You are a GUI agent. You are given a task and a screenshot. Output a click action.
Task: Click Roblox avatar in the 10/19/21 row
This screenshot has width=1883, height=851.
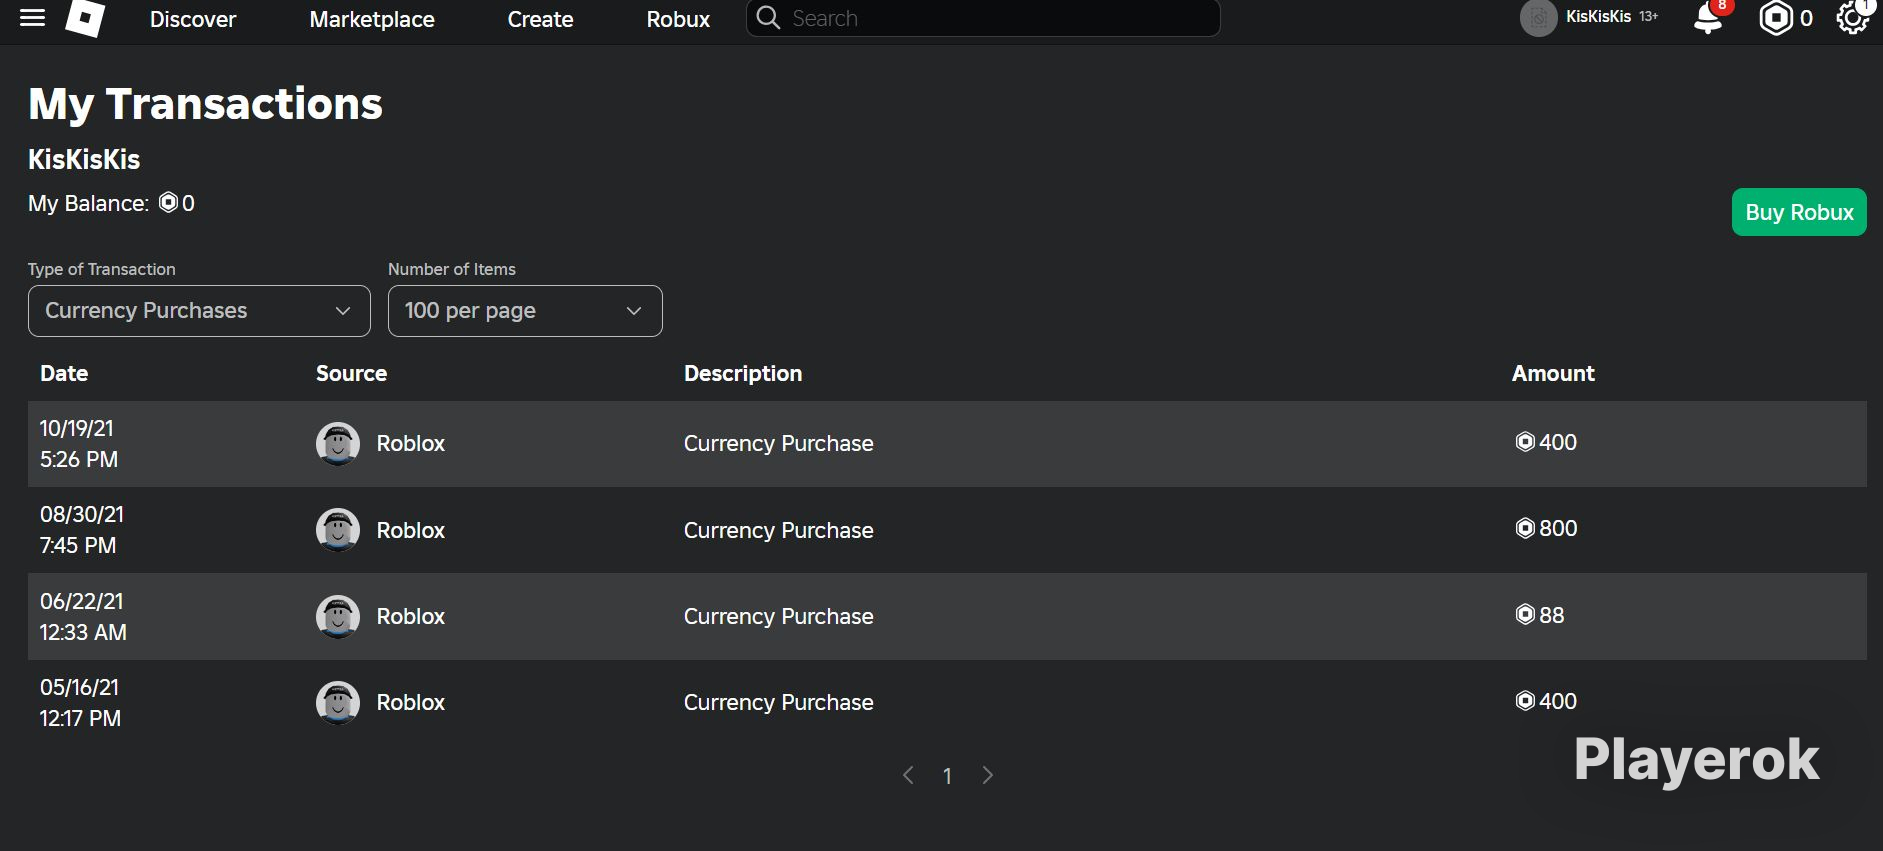pyautogui.click(x=338, y=443)
